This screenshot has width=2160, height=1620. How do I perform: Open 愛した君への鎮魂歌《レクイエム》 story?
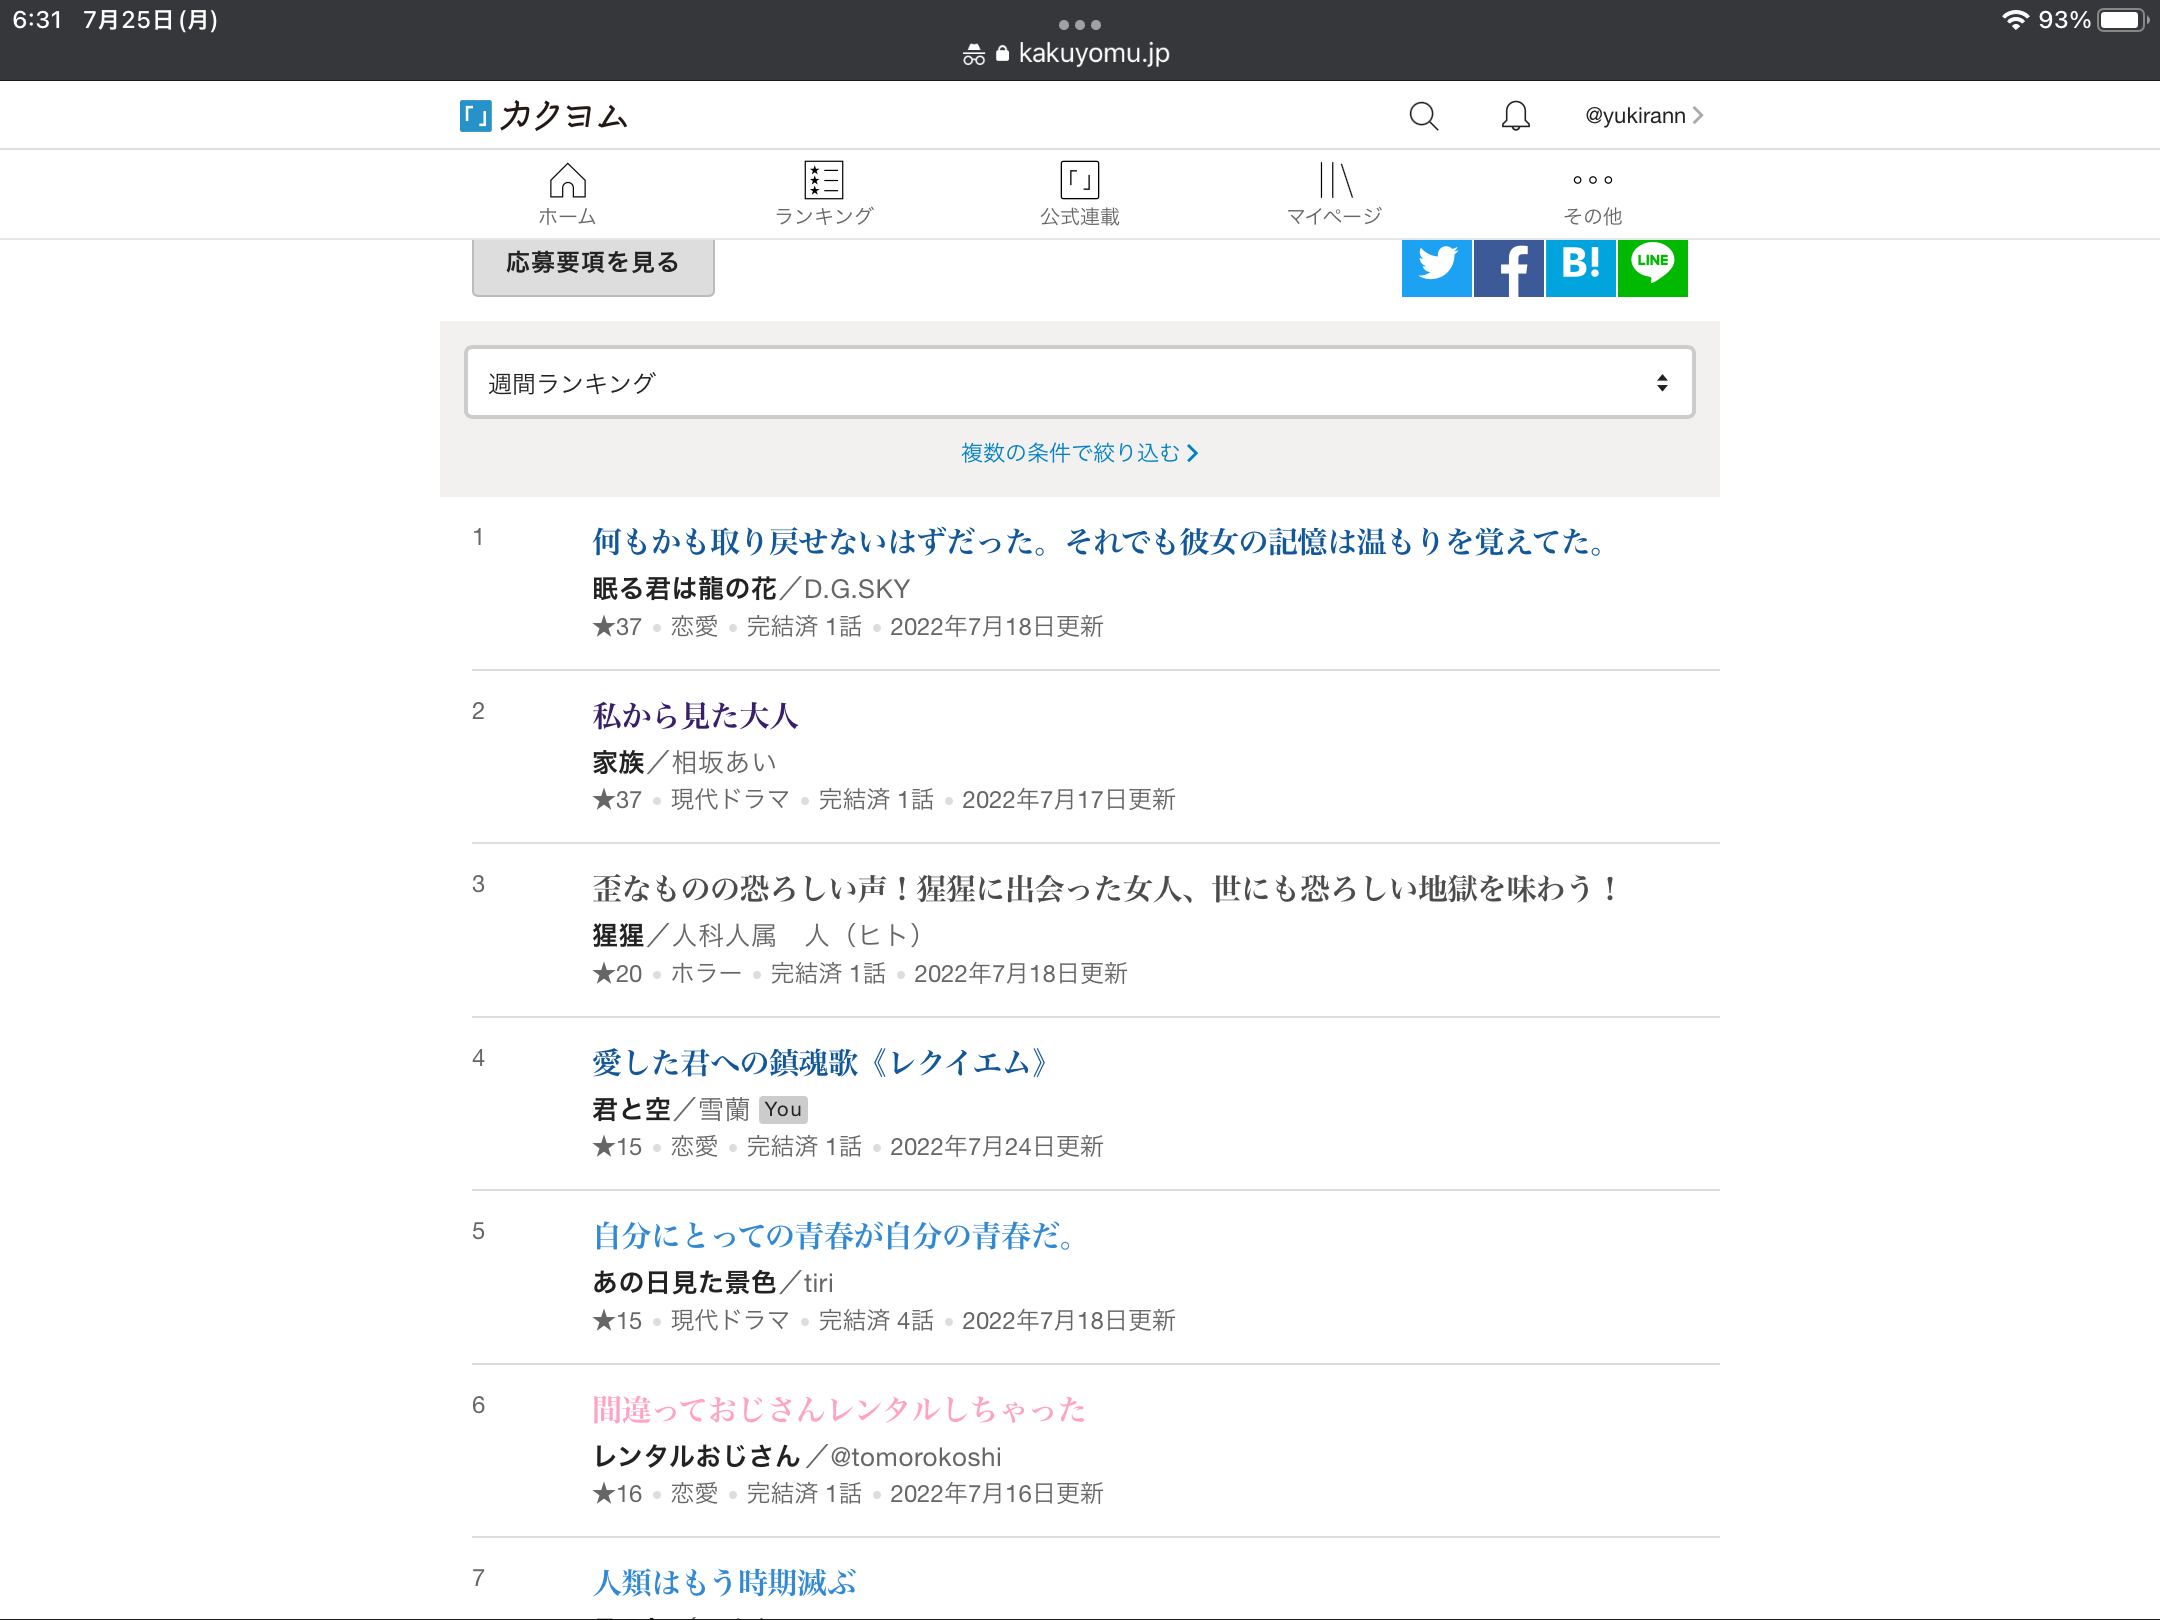click(x=820, y=1063)
